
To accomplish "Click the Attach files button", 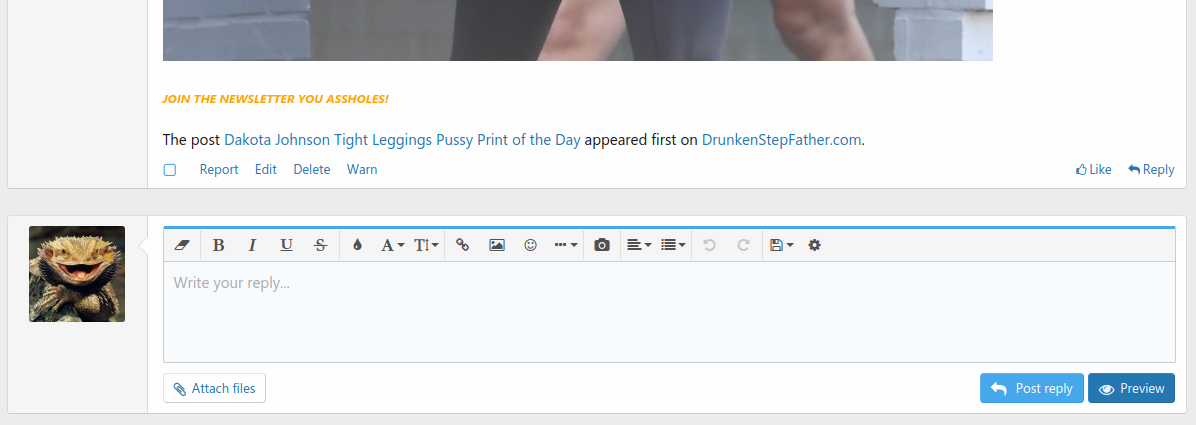I will [x=214, y=388].
